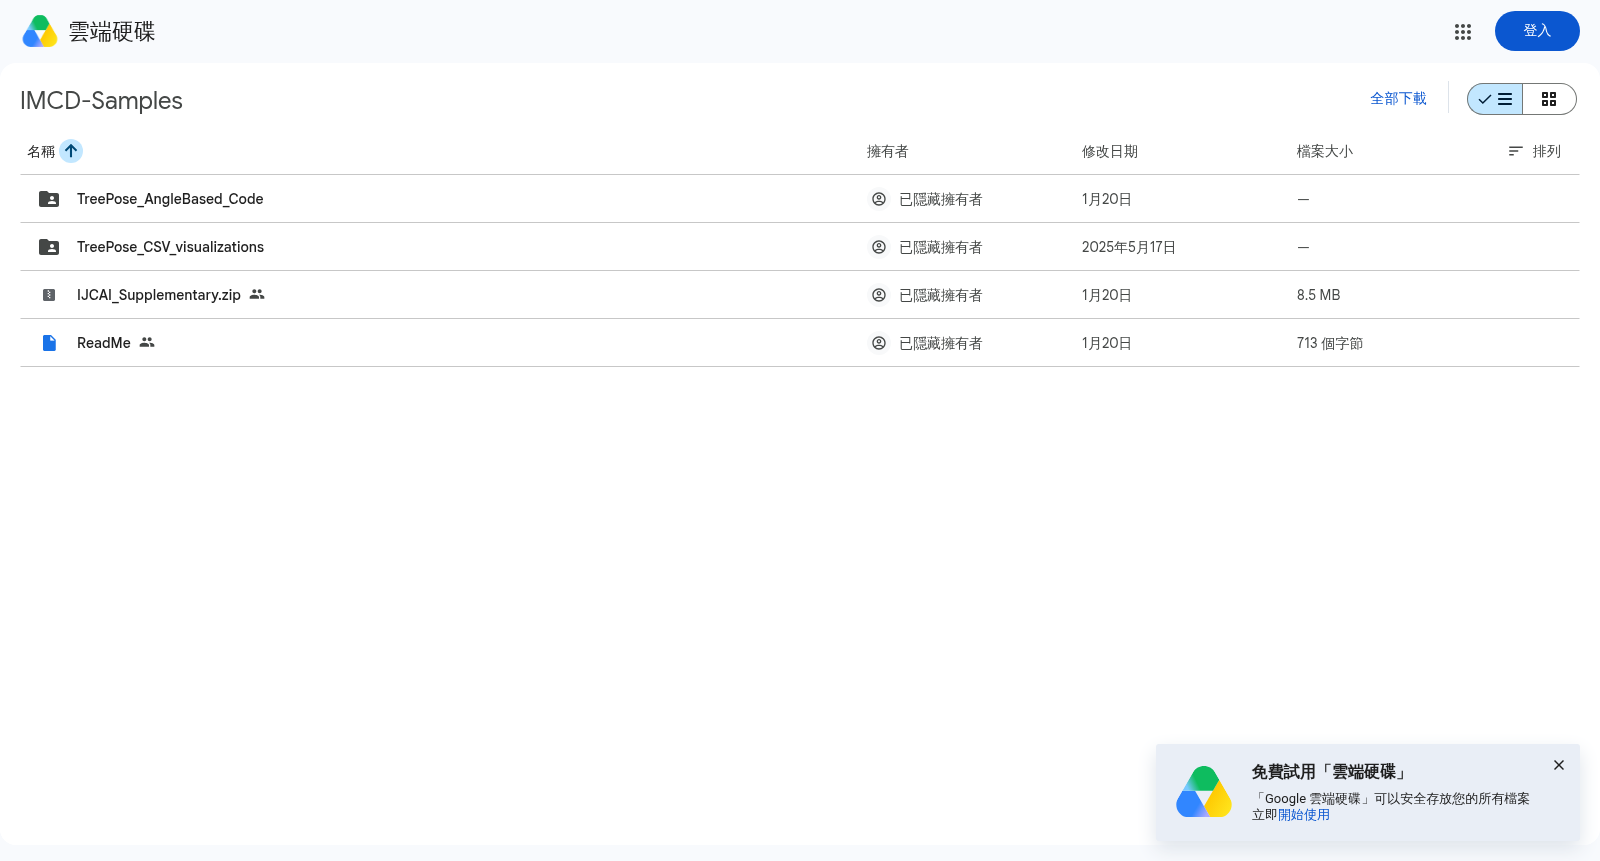Open the 排列 sort options menu
The height and width of the screenshot is (861, 1600).
pos(1534,151)
